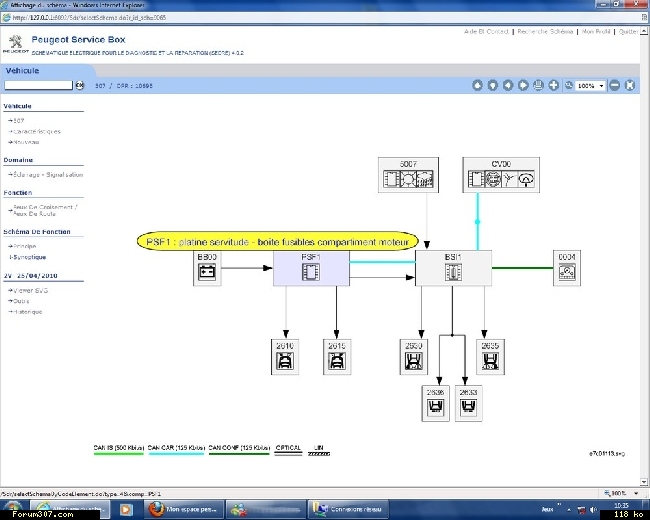Click the Nouveau sidebar link

(24, 142)
